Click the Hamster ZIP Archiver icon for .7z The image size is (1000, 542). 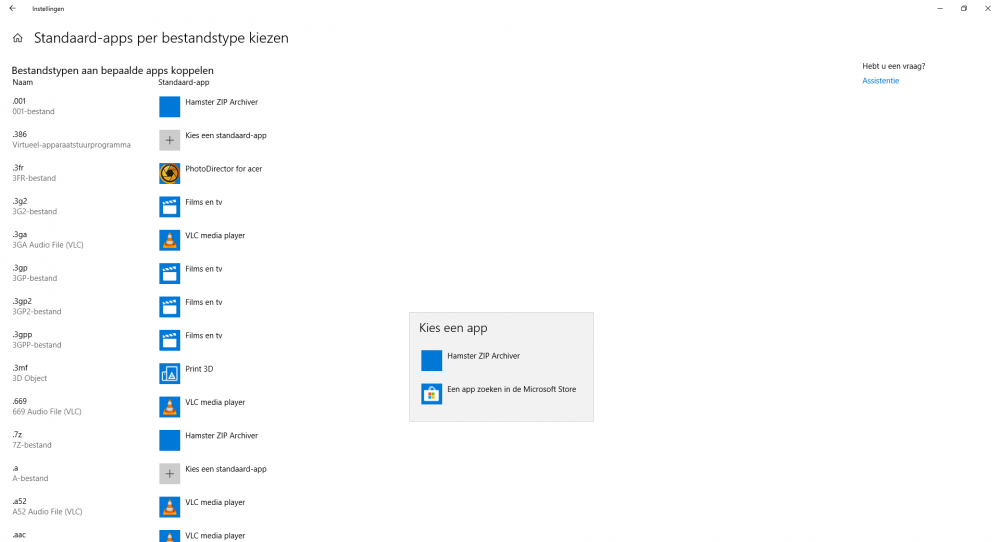pos(170,441)
